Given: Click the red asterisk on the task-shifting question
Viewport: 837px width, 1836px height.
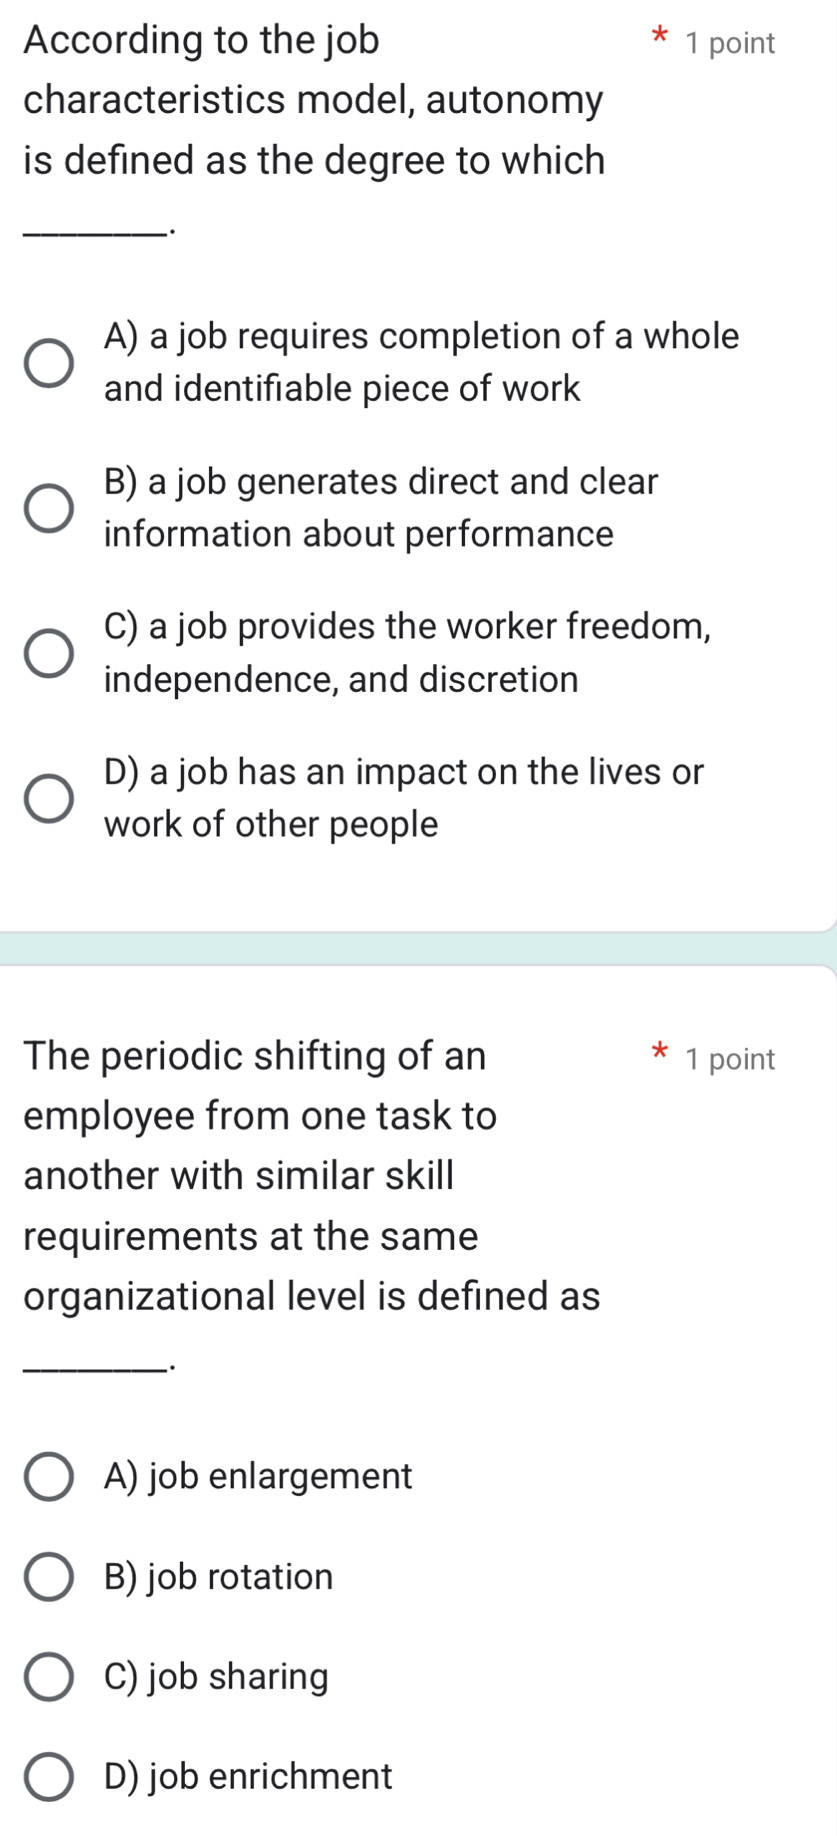Looking at the screenshot, I should (659, 1052).
